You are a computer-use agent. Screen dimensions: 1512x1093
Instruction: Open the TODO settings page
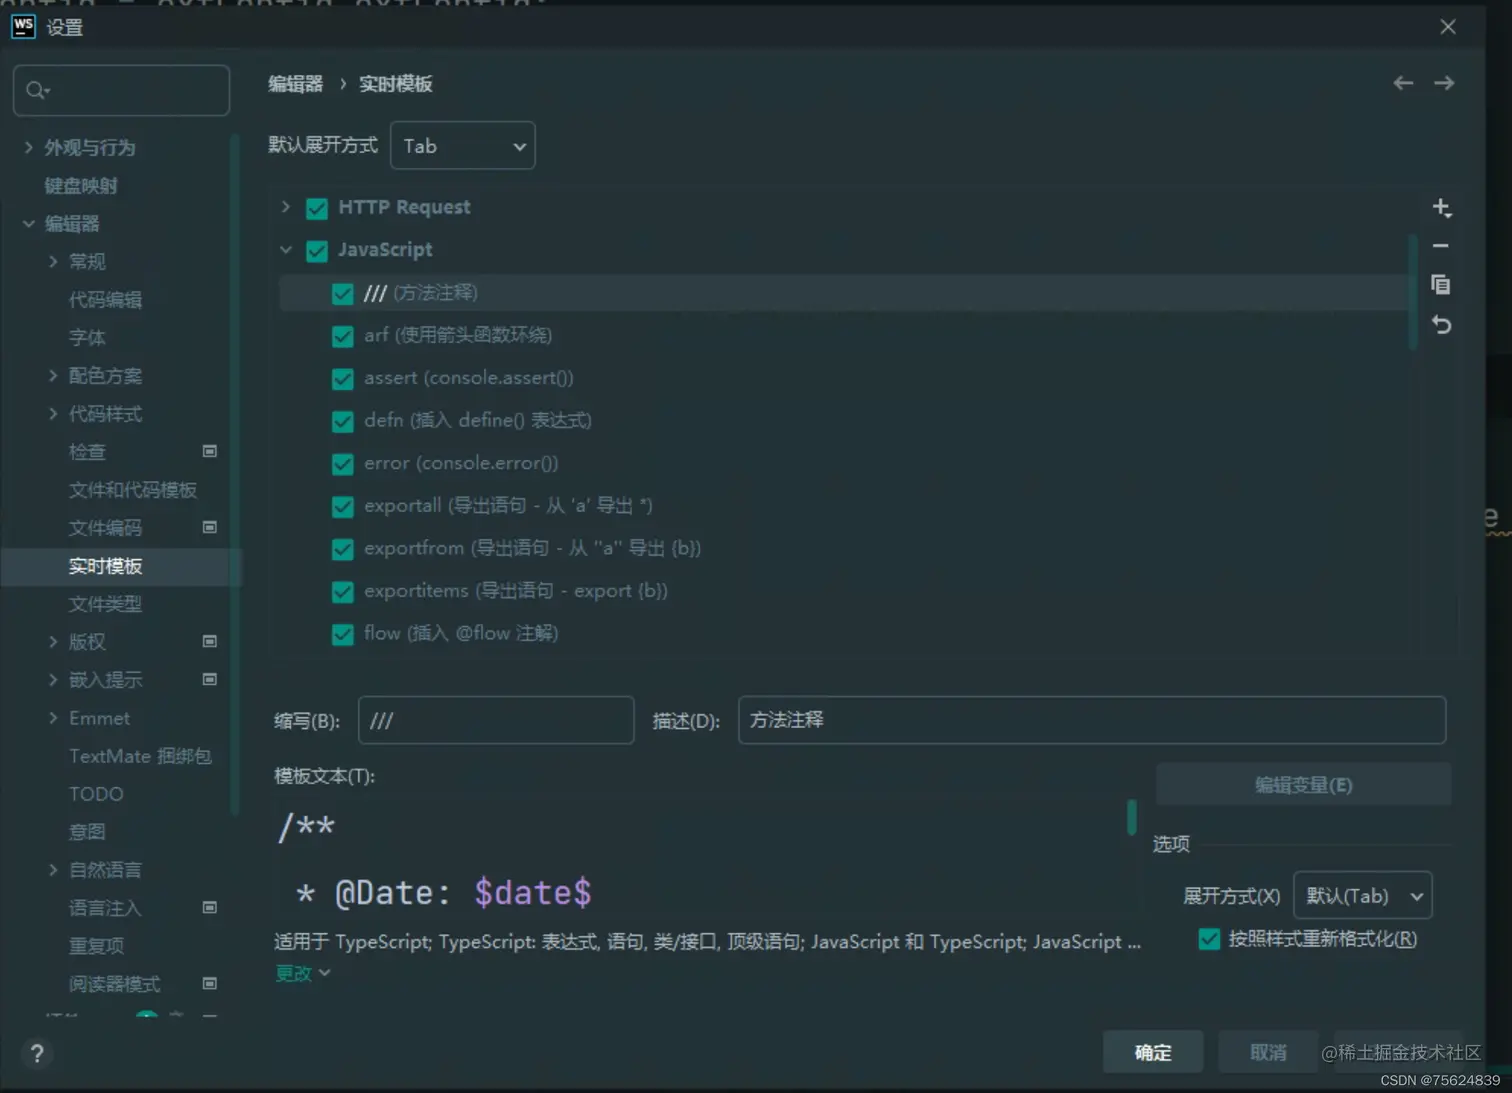[x=96, y=794]
